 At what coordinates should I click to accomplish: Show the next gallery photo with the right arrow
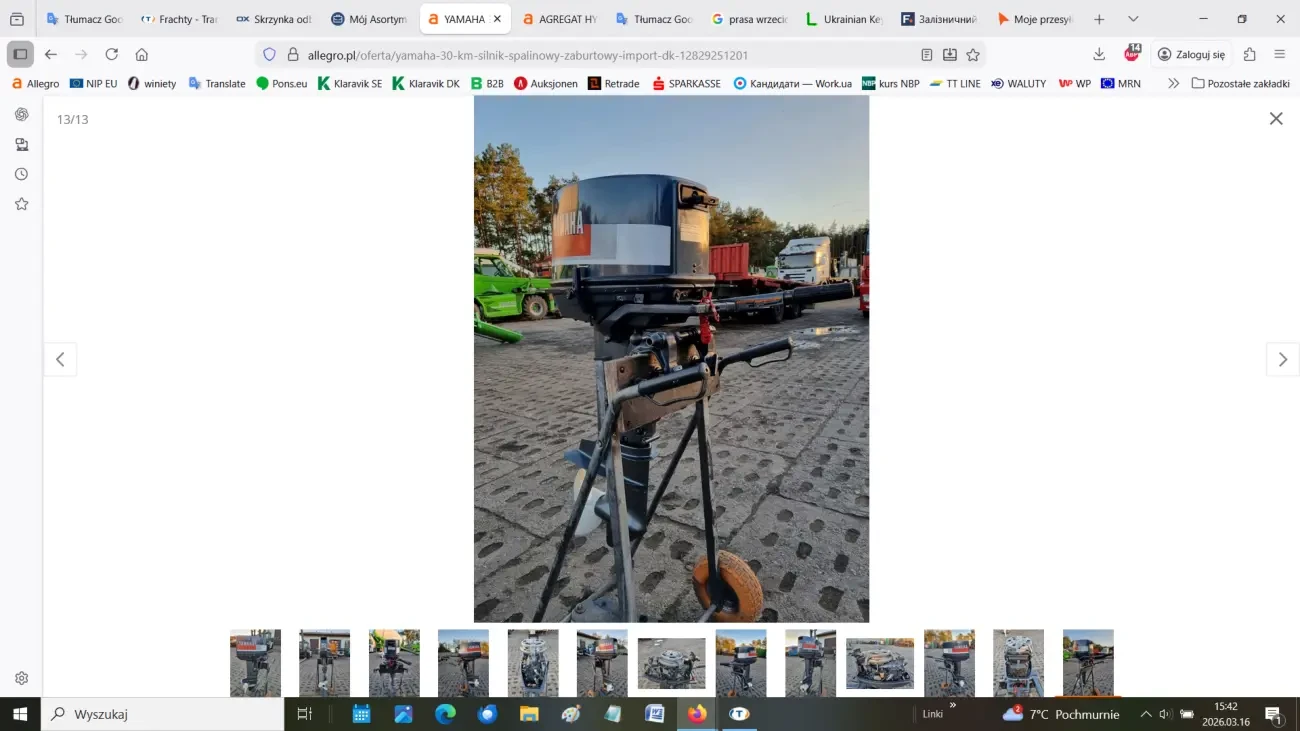(x=1282, y=360)
